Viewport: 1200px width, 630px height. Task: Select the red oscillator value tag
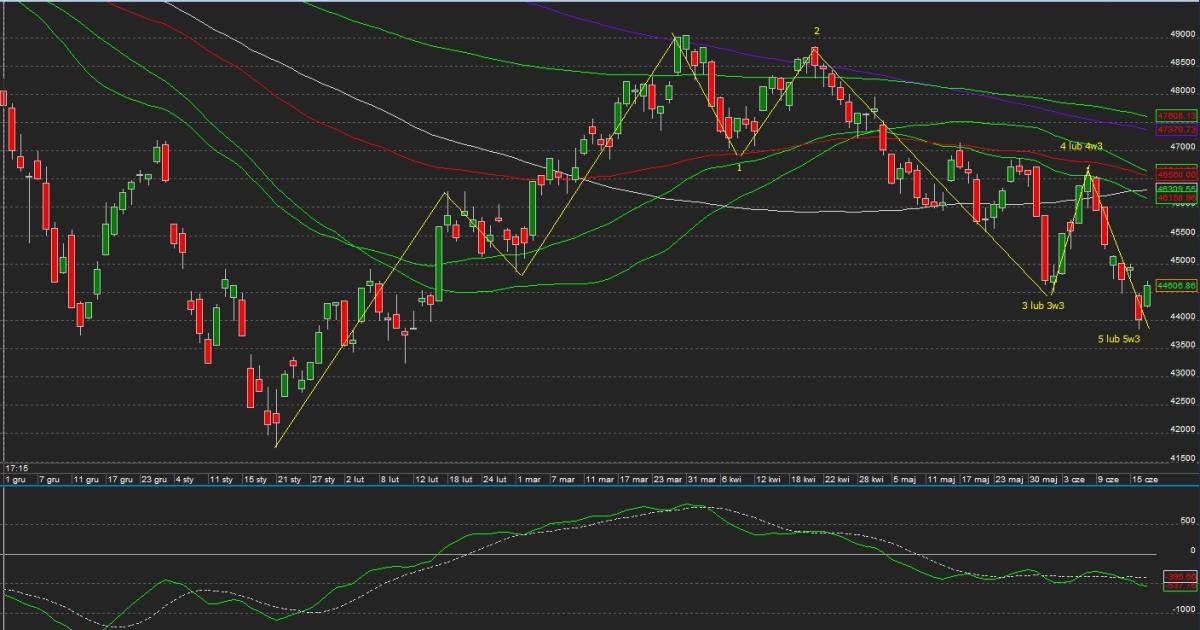pyautogui.click(x=1176, y=577)
